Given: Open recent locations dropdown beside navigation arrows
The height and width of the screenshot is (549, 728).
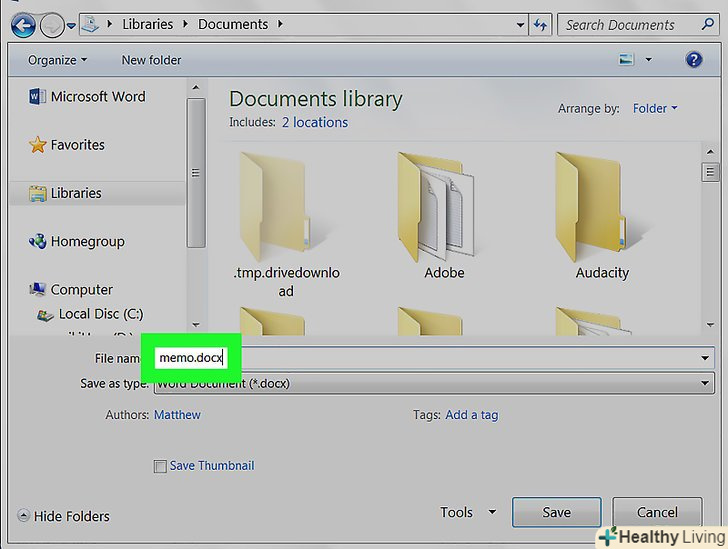Looking at the screenshot, I should (71, 26).
